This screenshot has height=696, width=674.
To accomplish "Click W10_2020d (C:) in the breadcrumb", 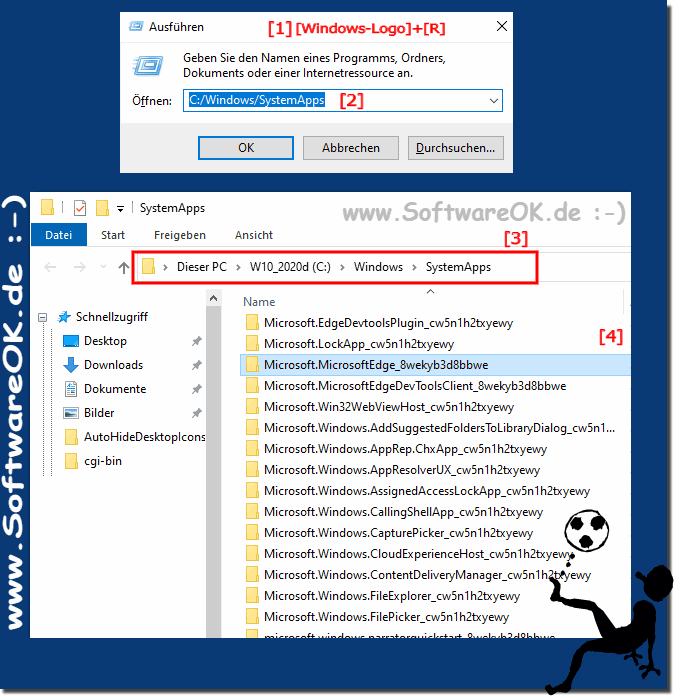I will pos(290,267).
